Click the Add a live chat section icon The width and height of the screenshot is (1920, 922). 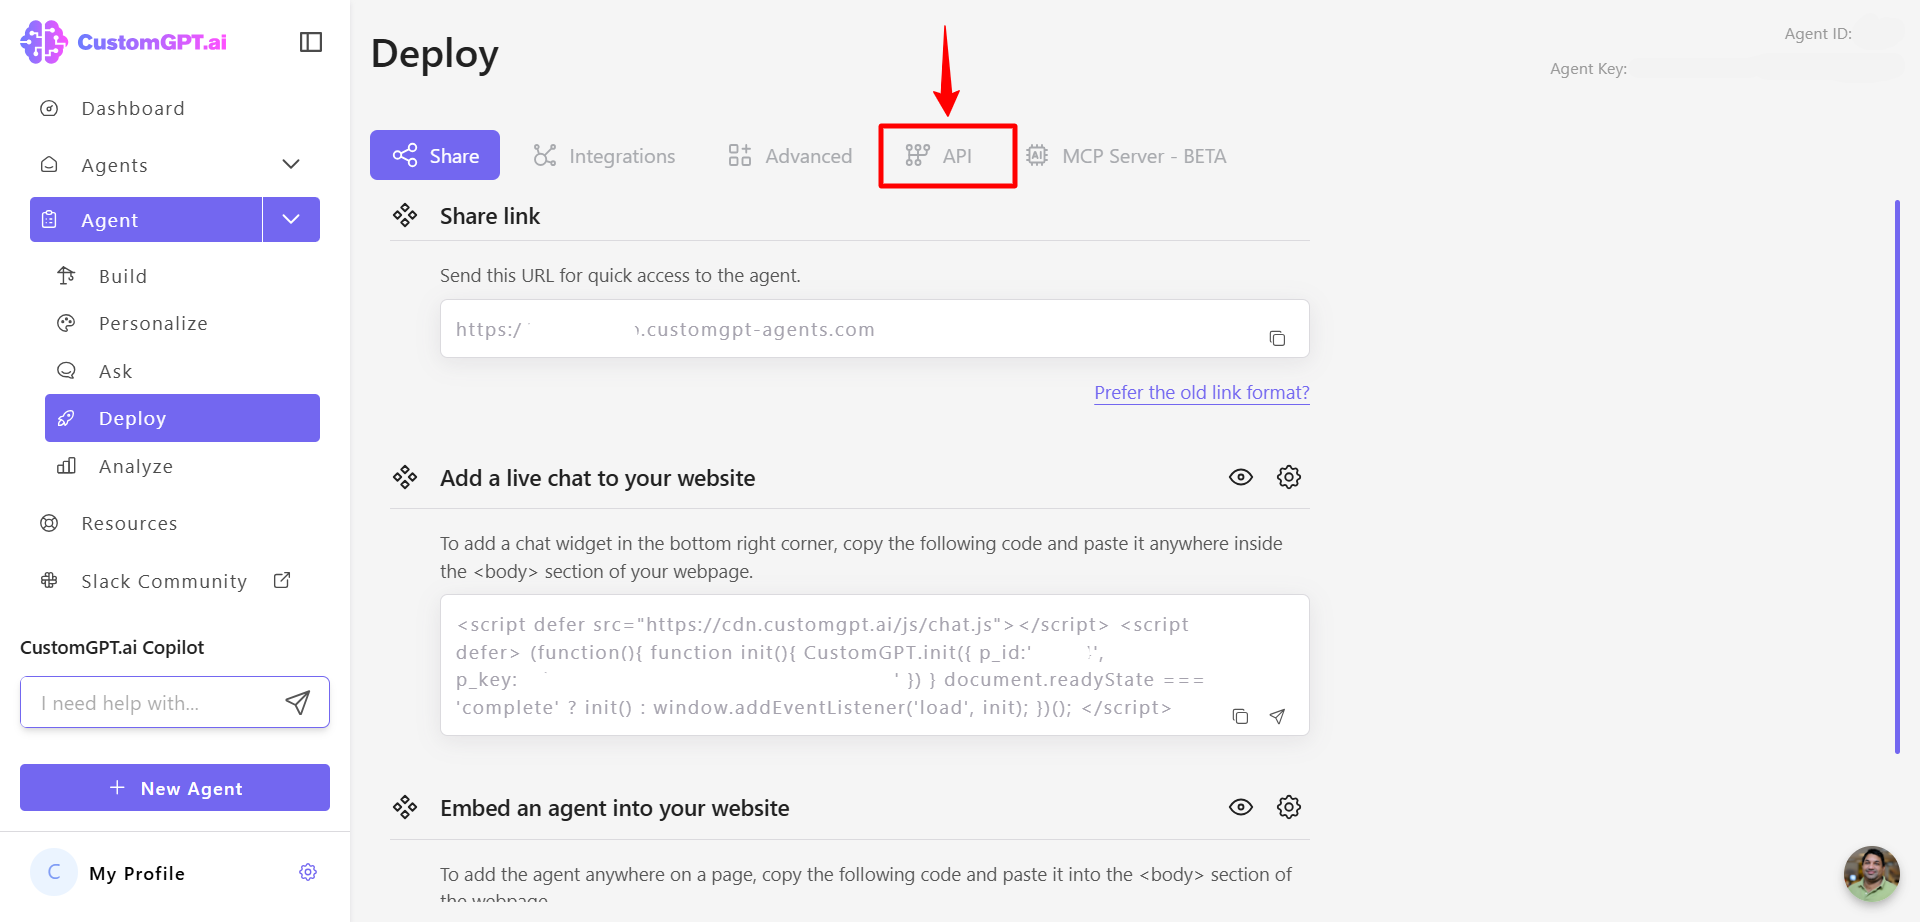click(405, 477)
